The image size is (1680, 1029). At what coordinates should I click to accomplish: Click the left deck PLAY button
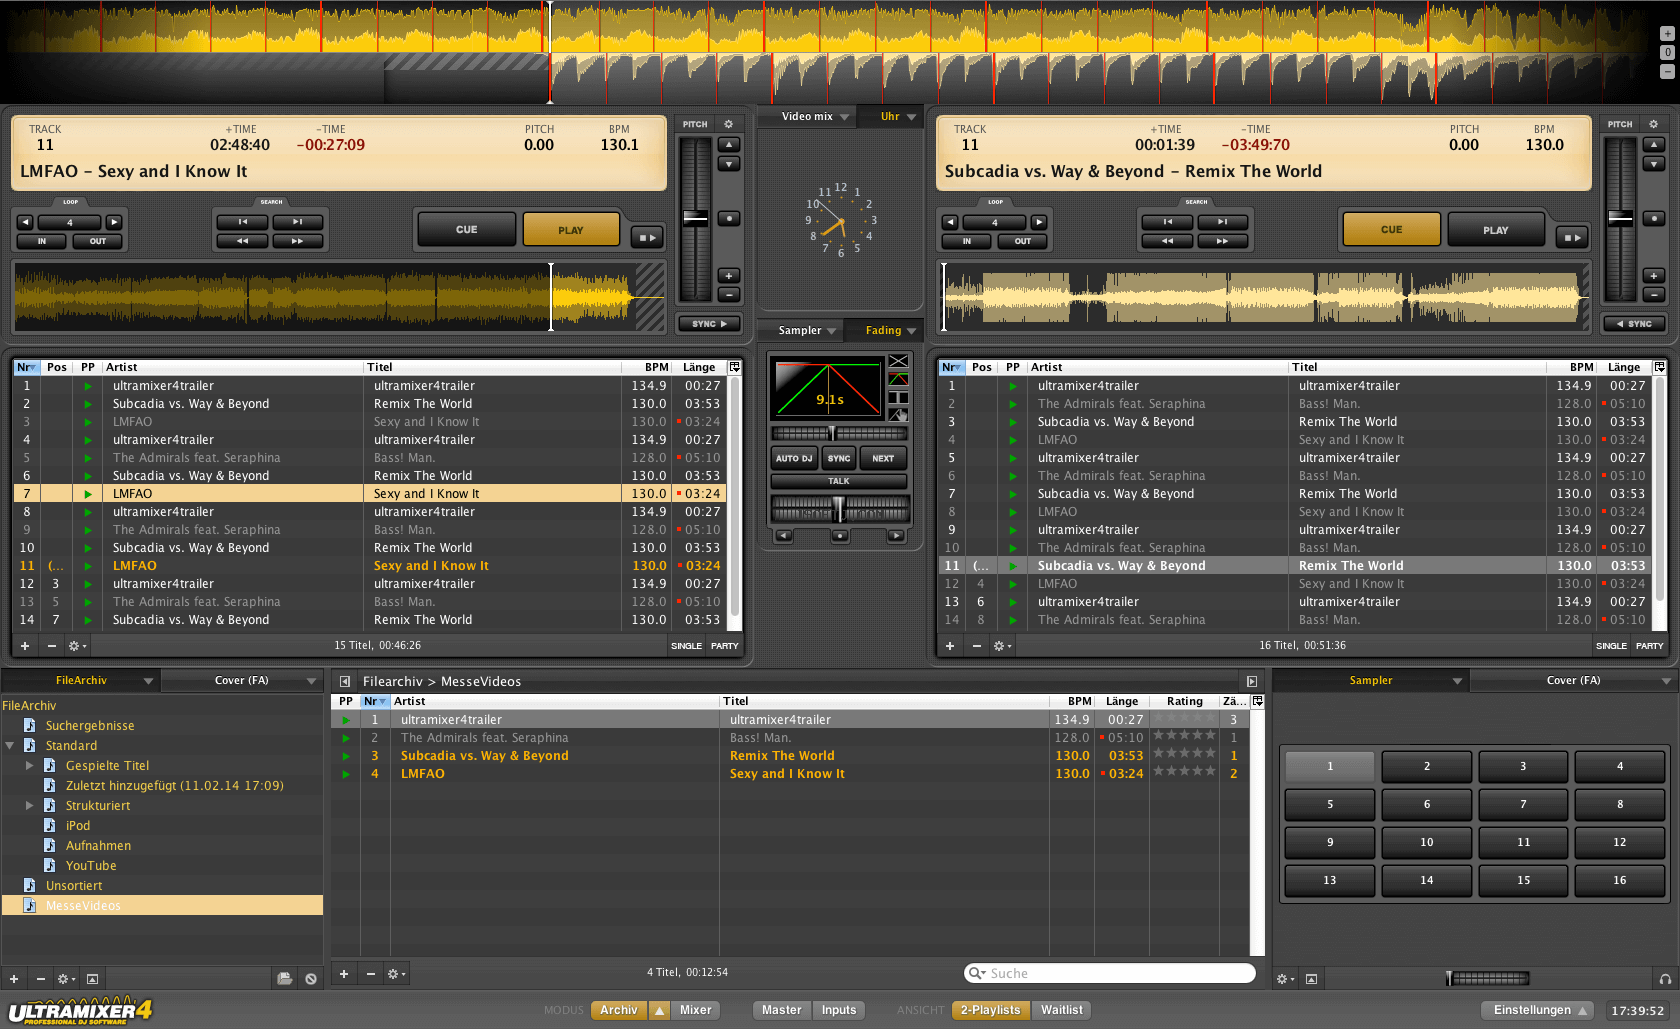(x=570, y=229)
